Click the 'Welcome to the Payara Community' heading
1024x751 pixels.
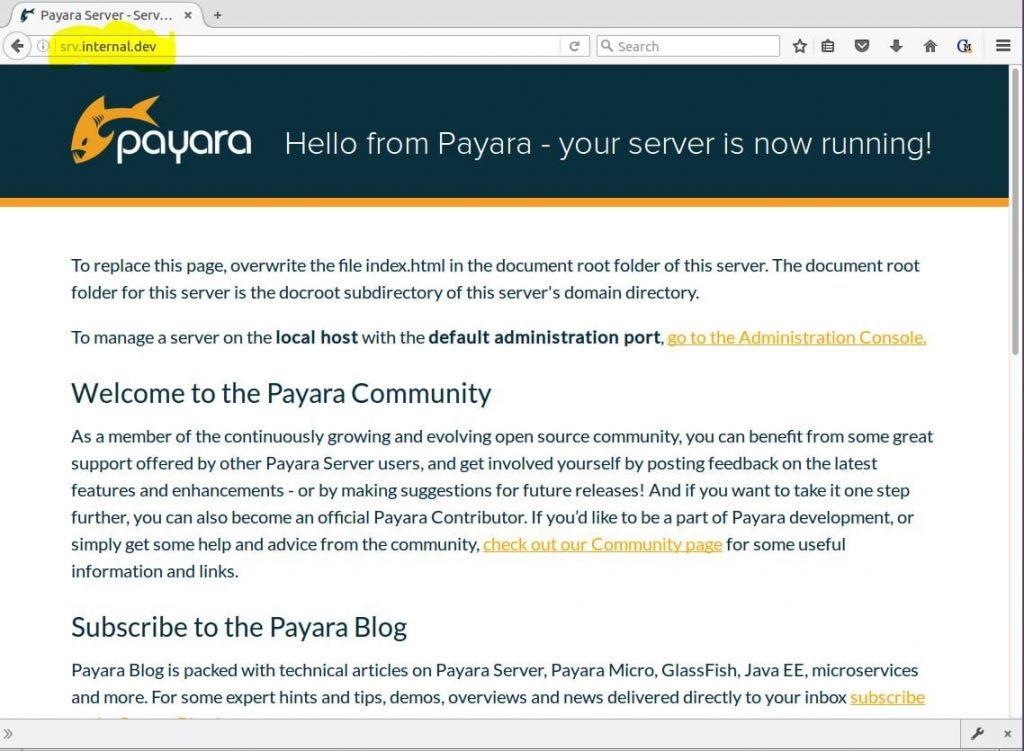[281, 394]
